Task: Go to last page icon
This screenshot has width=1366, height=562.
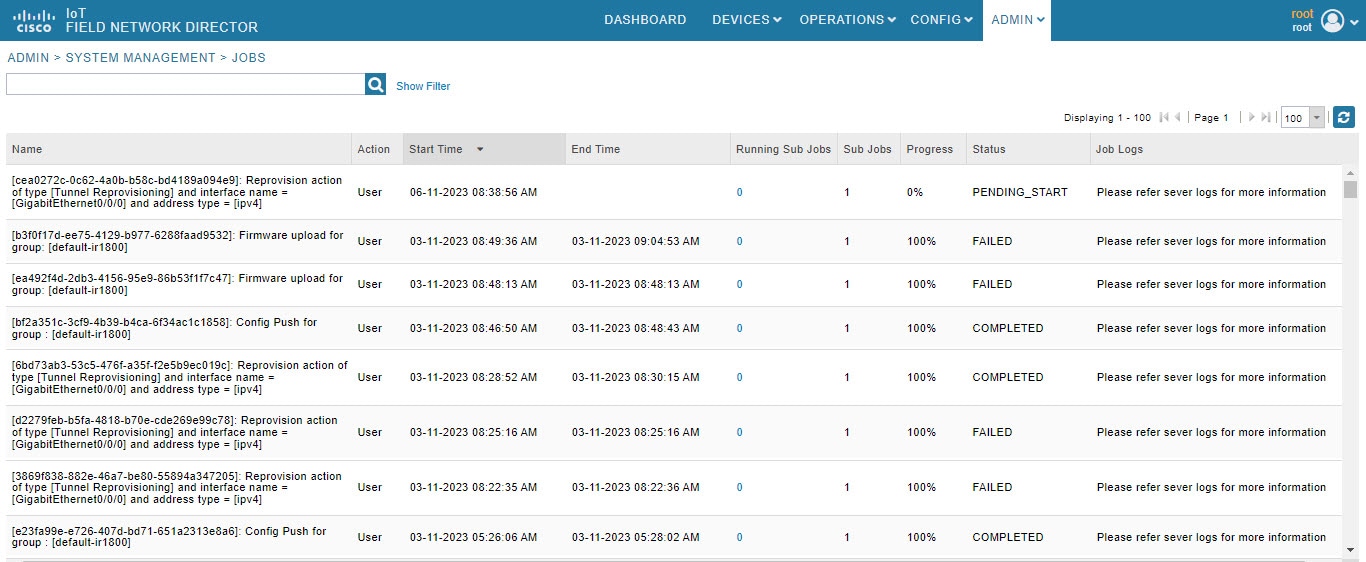Action: click(x=1266, y=117)
